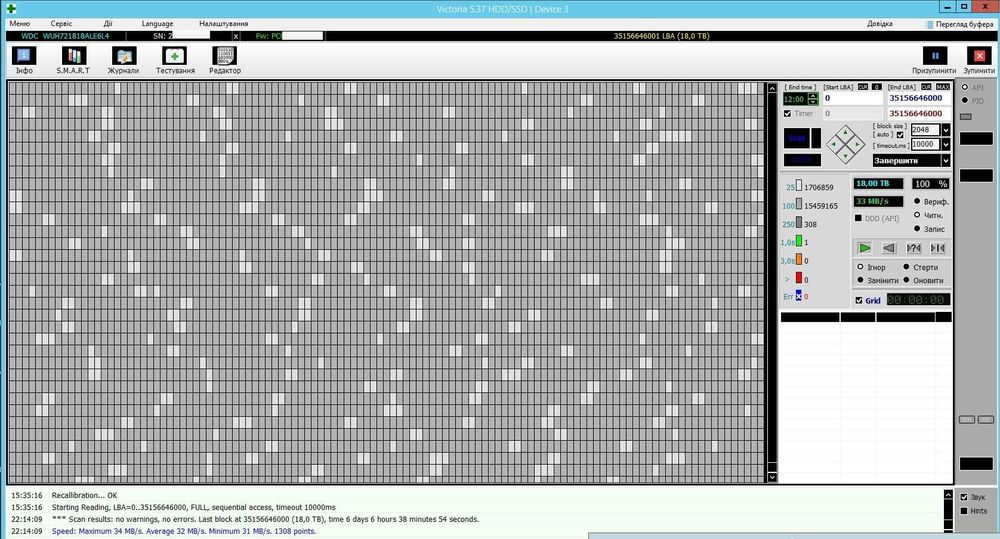This screenshot has height=539, width=1000.
Task: Open the block size 2048 dropdown
Action: [946, 129]
